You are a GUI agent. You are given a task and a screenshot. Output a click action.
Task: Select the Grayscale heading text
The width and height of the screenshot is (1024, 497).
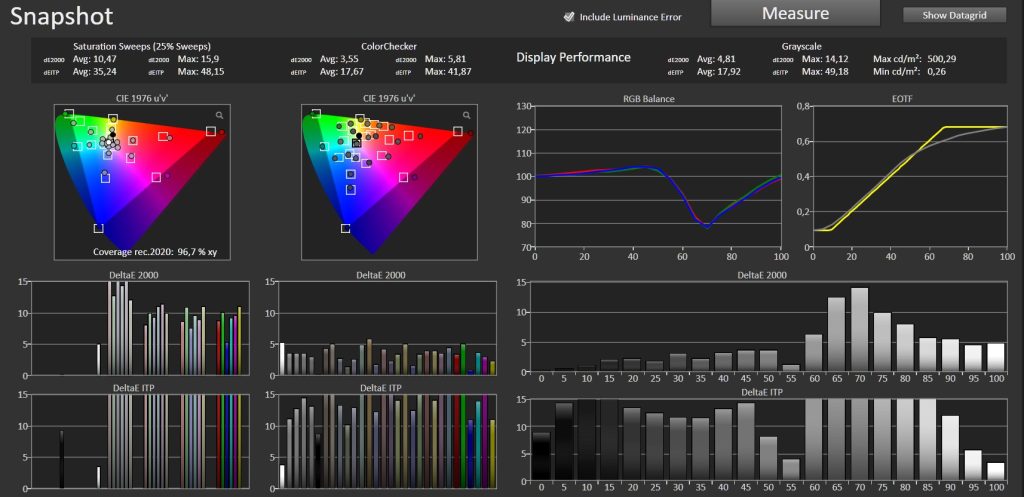pyautogui.click(x=801, y=46)
